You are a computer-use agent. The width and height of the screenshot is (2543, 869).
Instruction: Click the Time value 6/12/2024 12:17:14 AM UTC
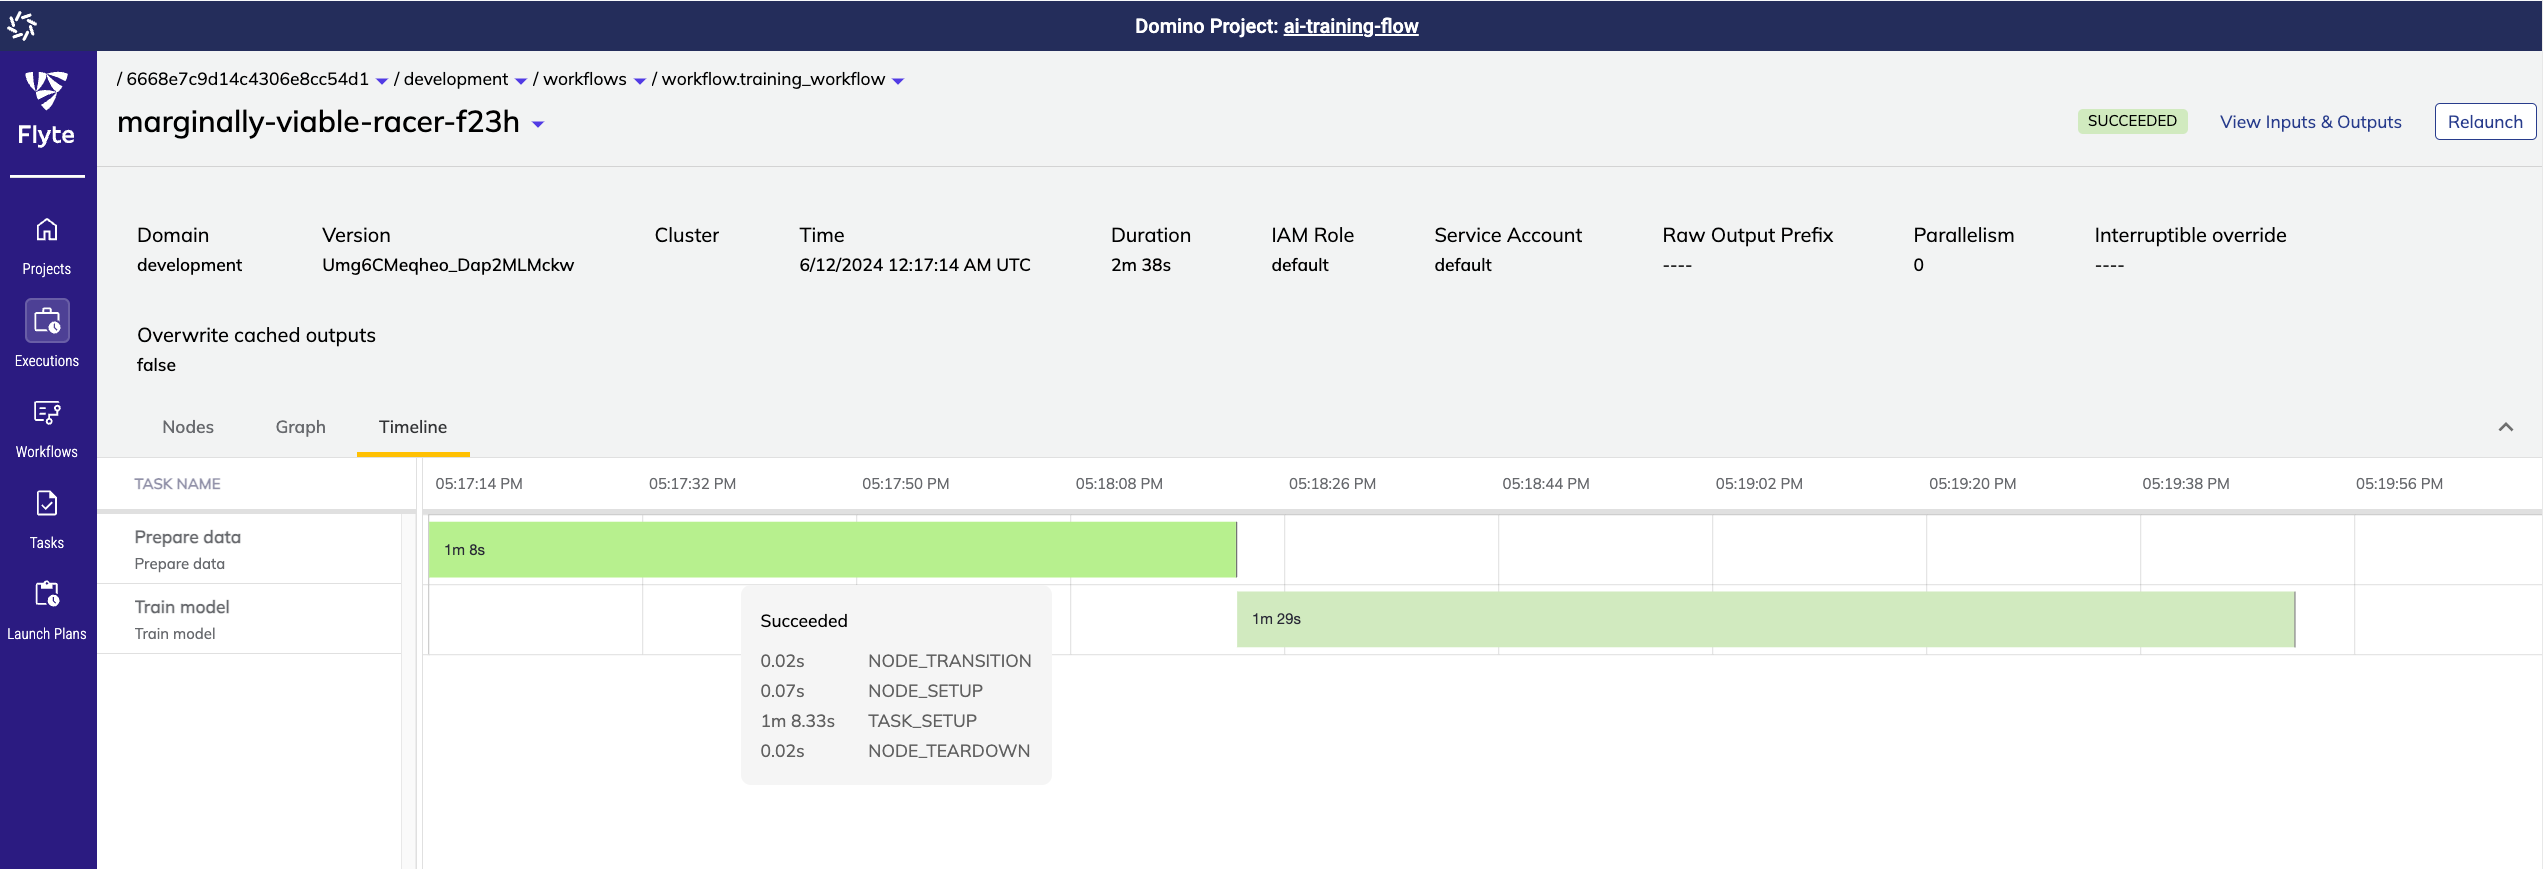click(x=915, y=265)
